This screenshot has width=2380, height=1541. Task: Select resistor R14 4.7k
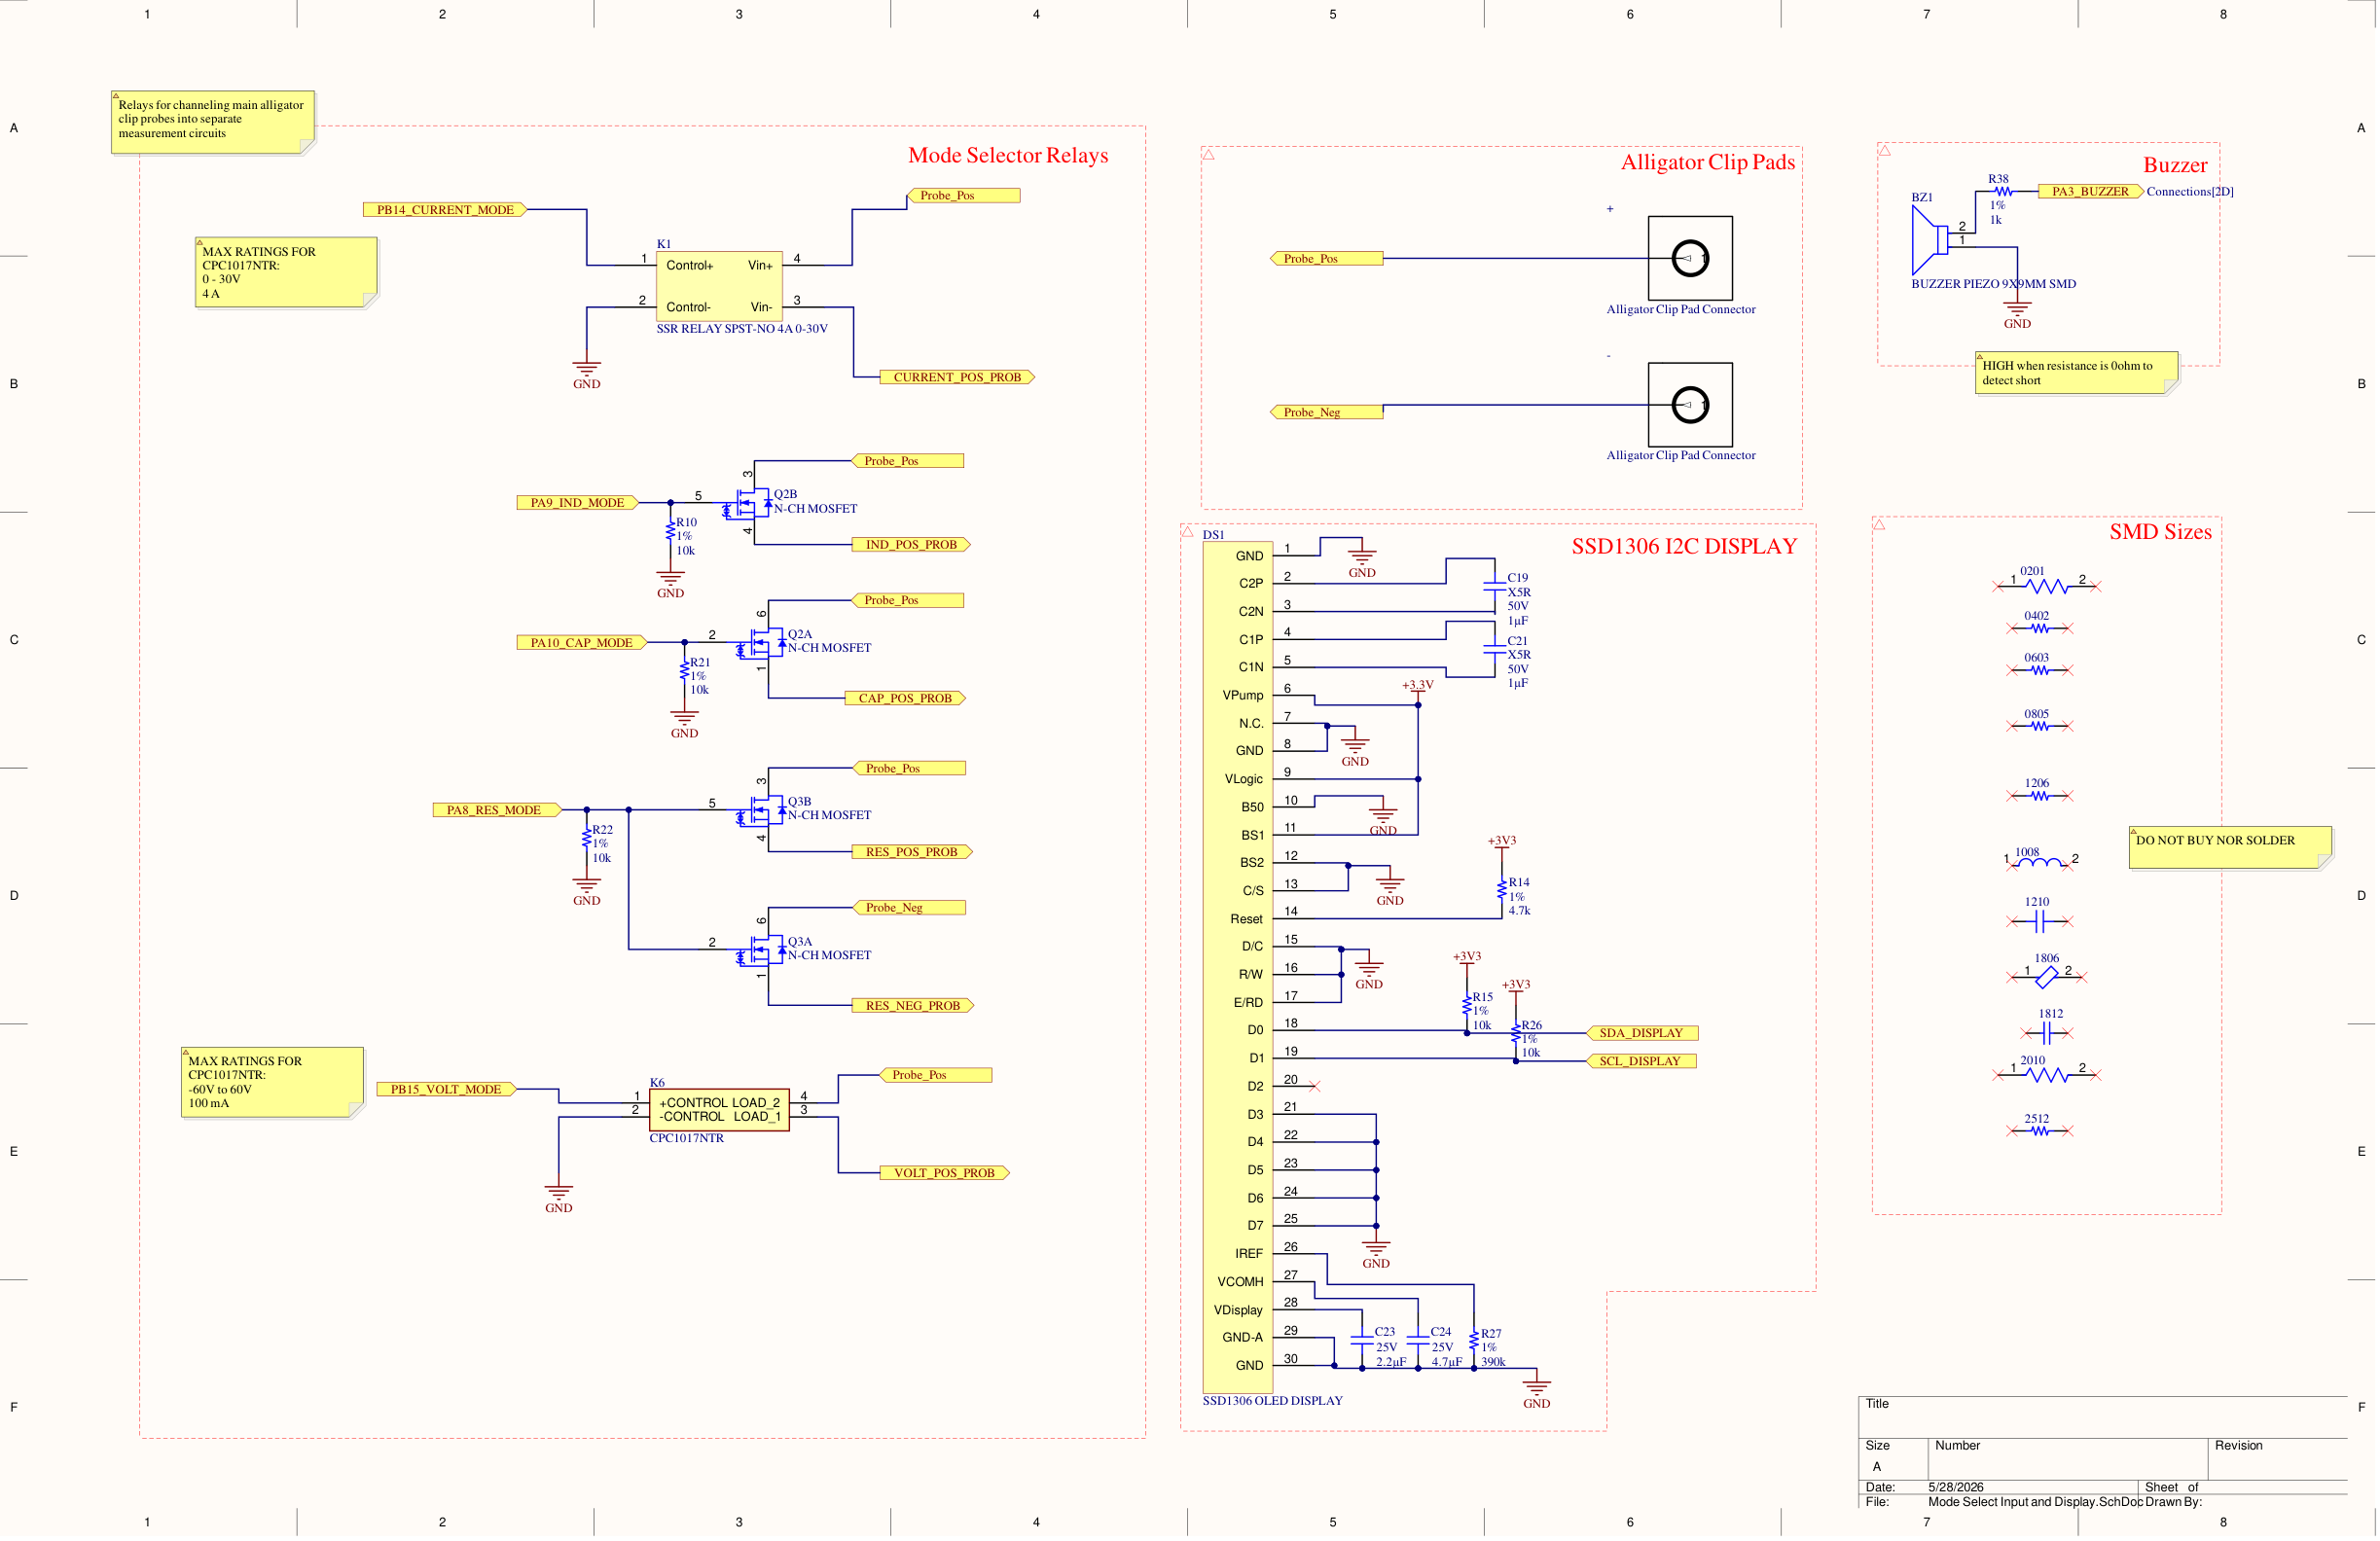point(1501,890)
